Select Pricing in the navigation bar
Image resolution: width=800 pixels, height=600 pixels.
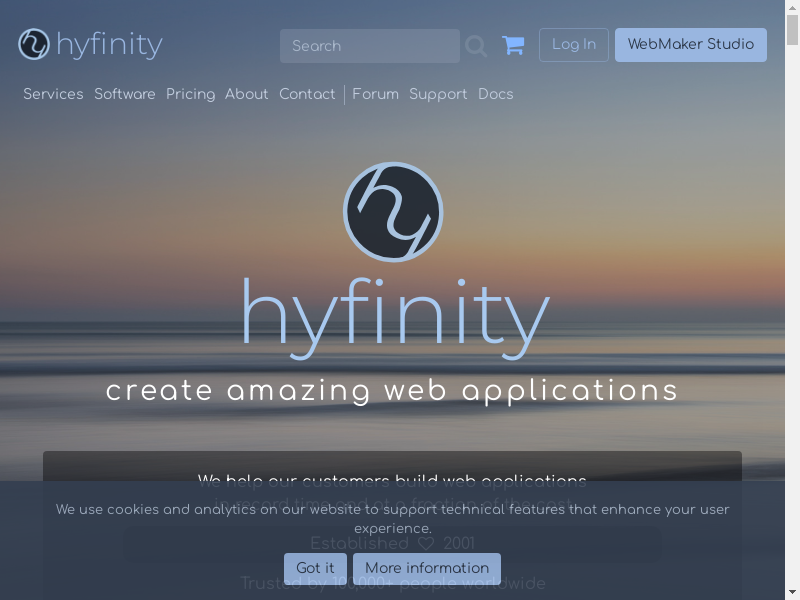coord(190,94)
